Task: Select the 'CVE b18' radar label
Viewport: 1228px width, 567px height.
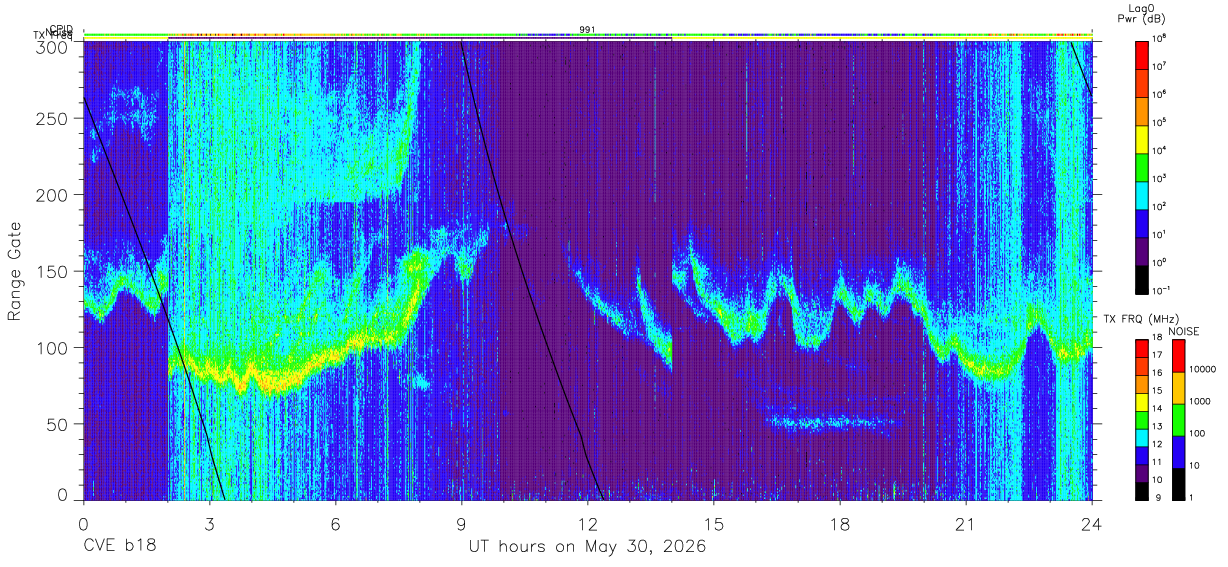Action: point(120,547)
